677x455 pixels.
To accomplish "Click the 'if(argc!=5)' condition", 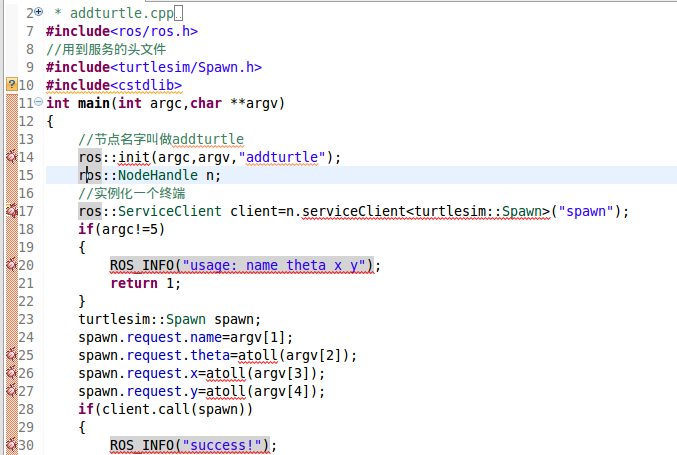I will pyautogui.click(x=122, y=229).
